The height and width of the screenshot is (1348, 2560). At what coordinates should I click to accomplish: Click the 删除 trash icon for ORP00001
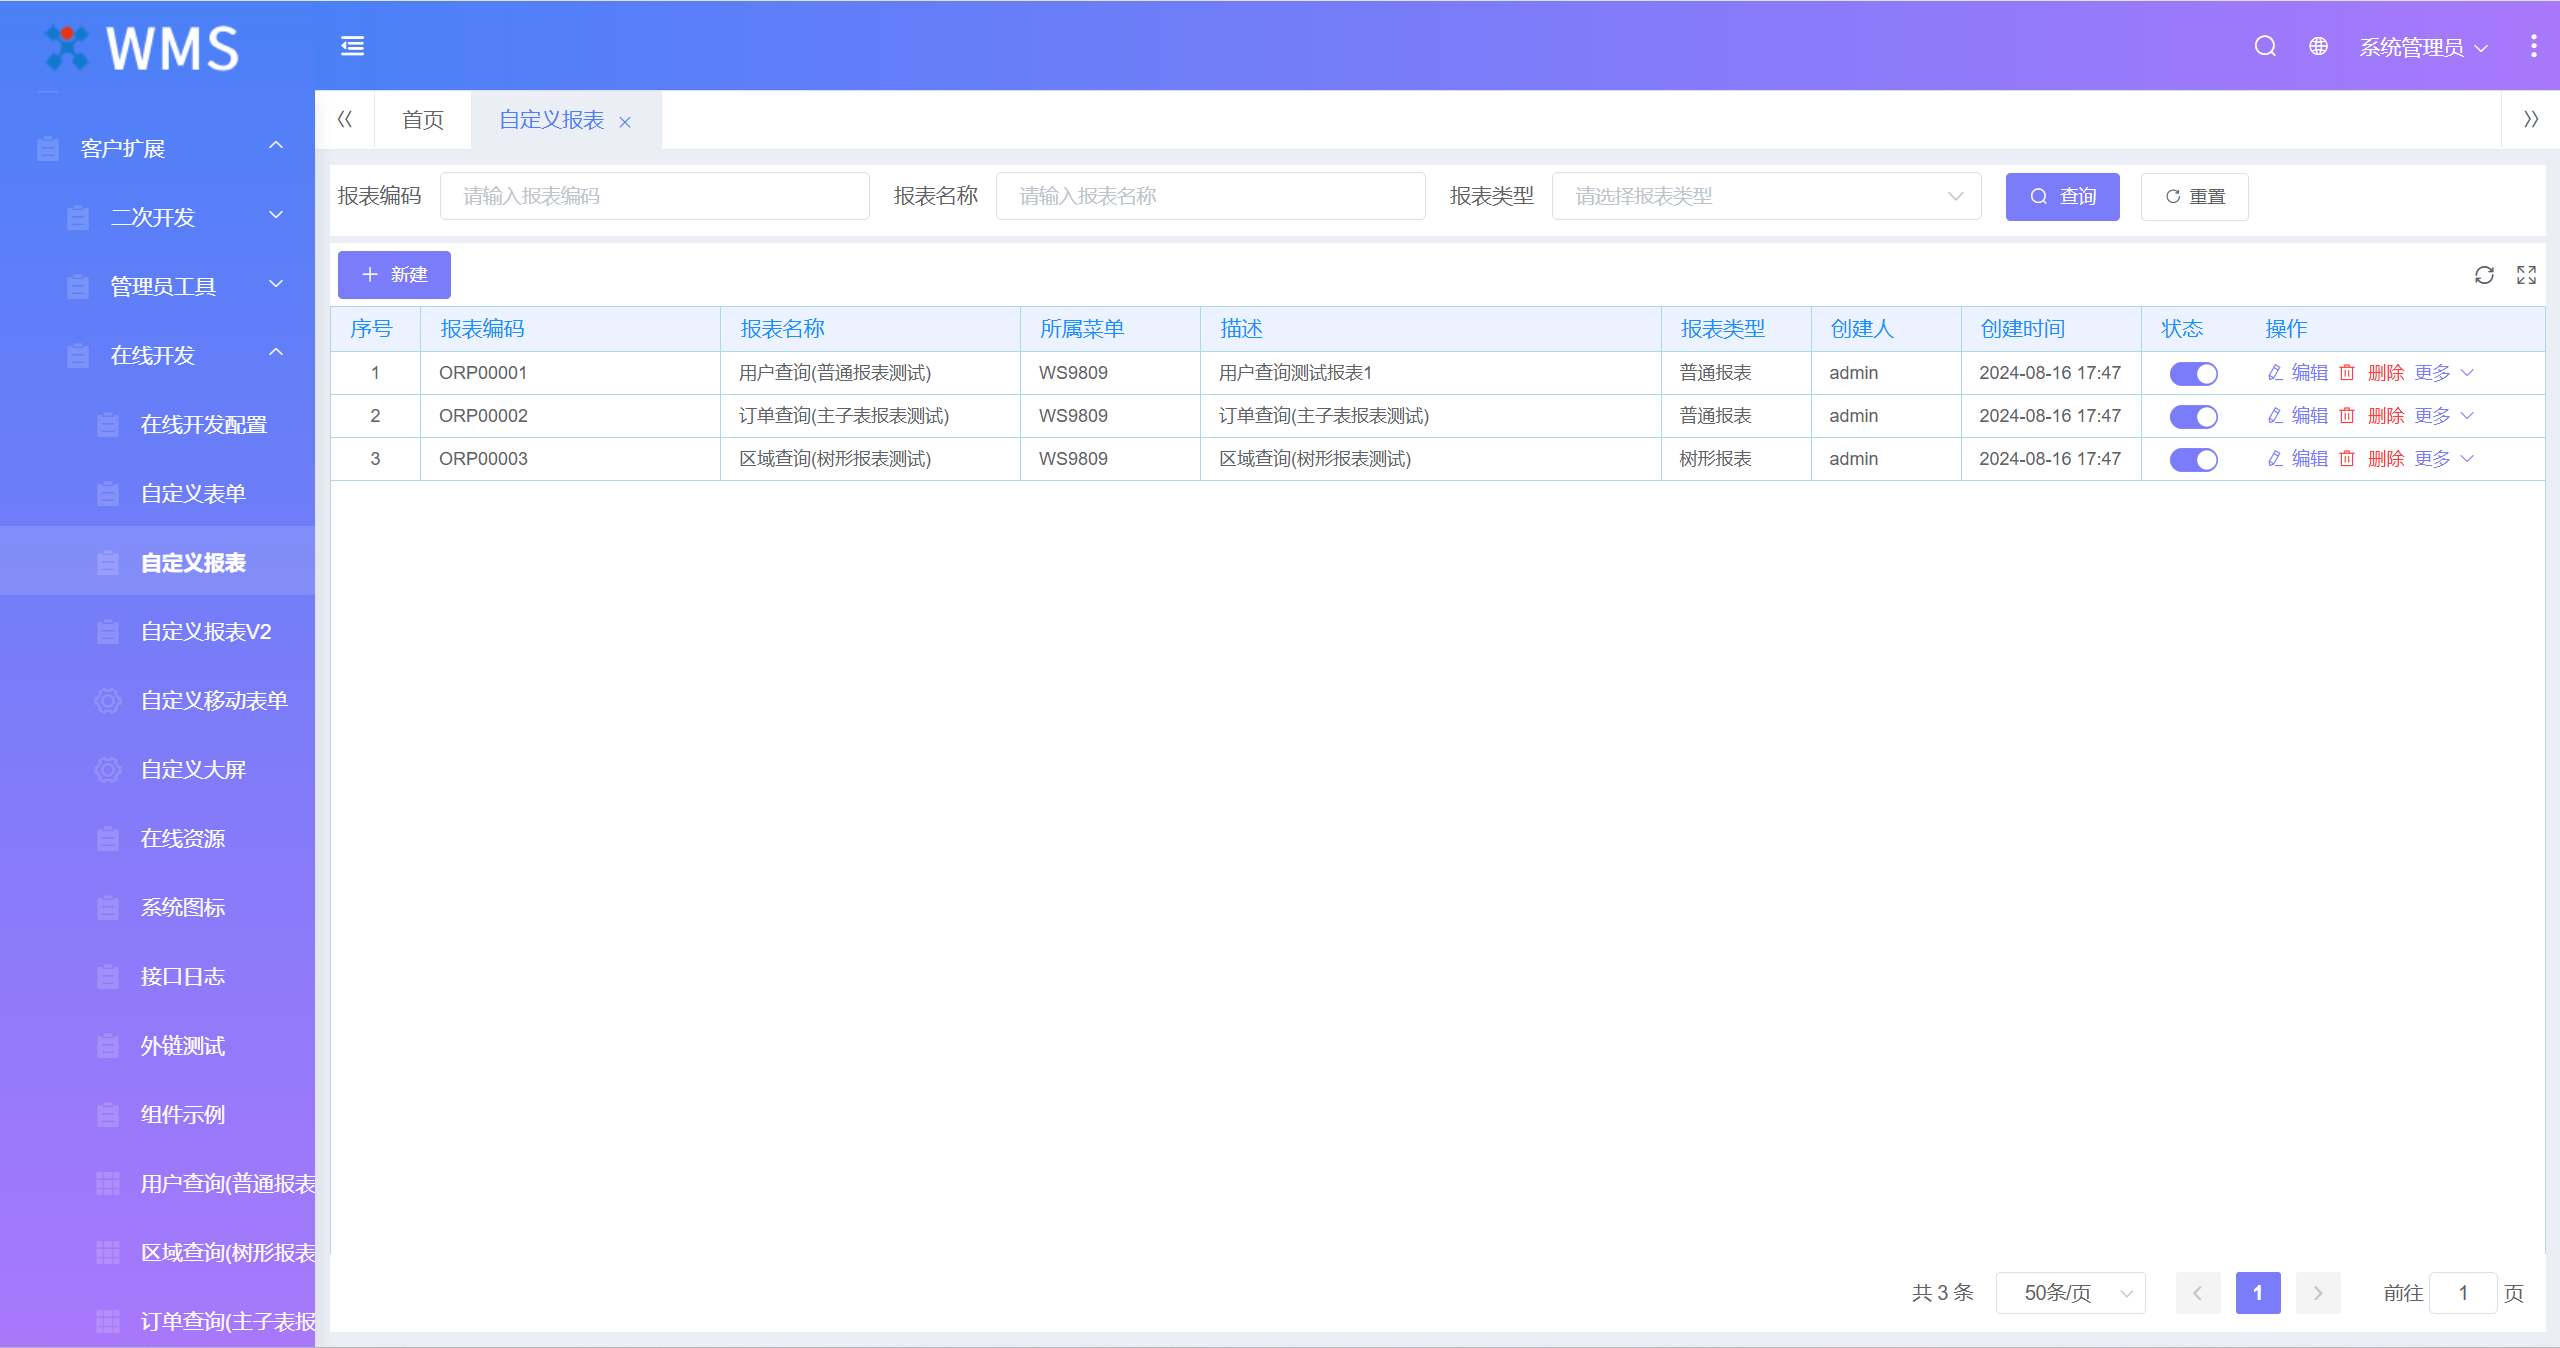pos(2347,373)
